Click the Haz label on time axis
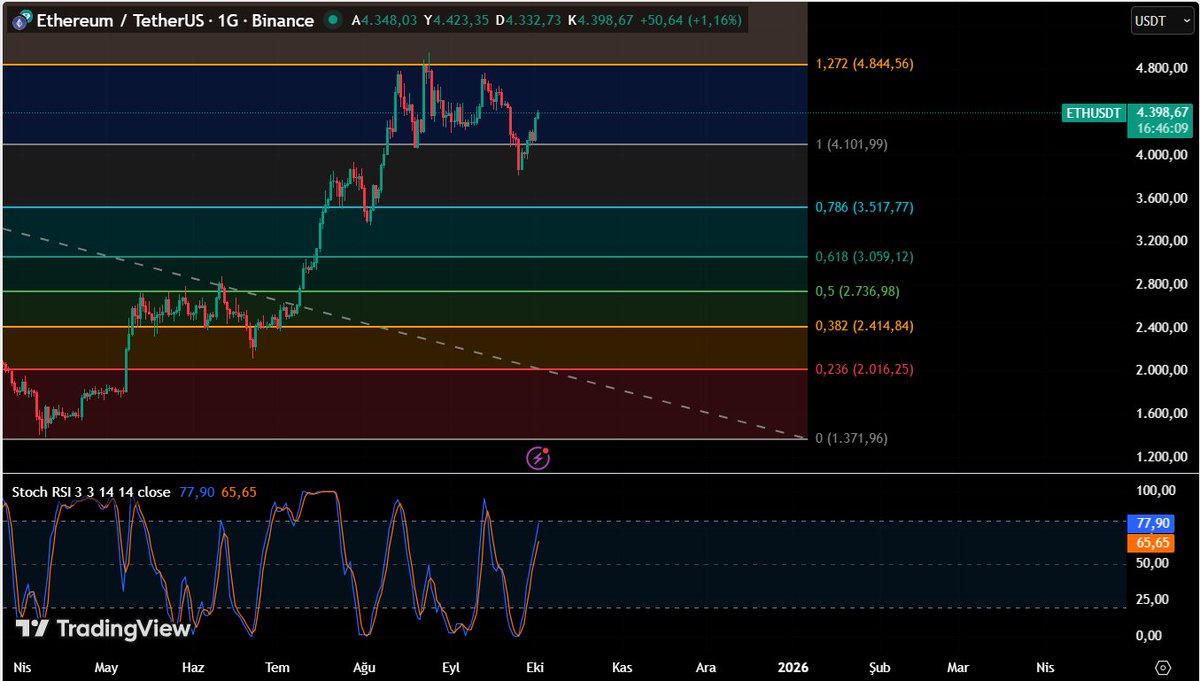Image resolution: width=1200 pixels, height=681 pixels. [x=193, y=667]
